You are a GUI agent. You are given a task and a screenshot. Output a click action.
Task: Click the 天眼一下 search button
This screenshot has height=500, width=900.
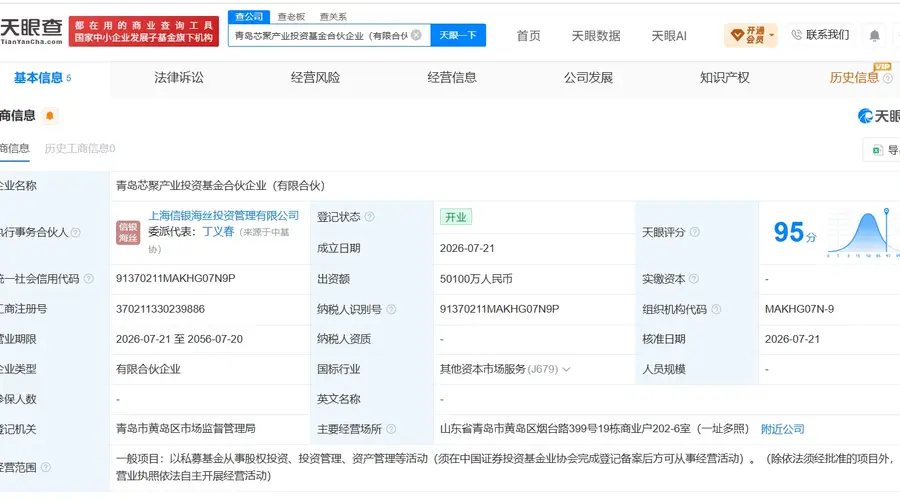(x=458, y=35)
